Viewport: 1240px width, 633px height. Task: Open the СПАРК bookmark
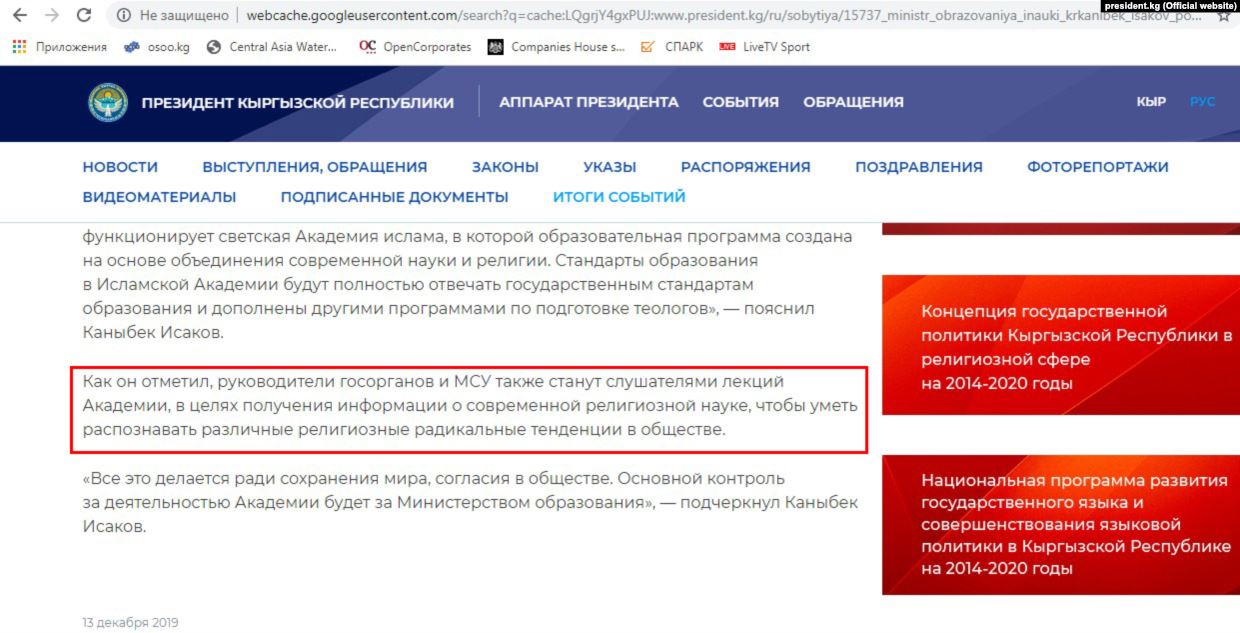click(x=672, y=47)
